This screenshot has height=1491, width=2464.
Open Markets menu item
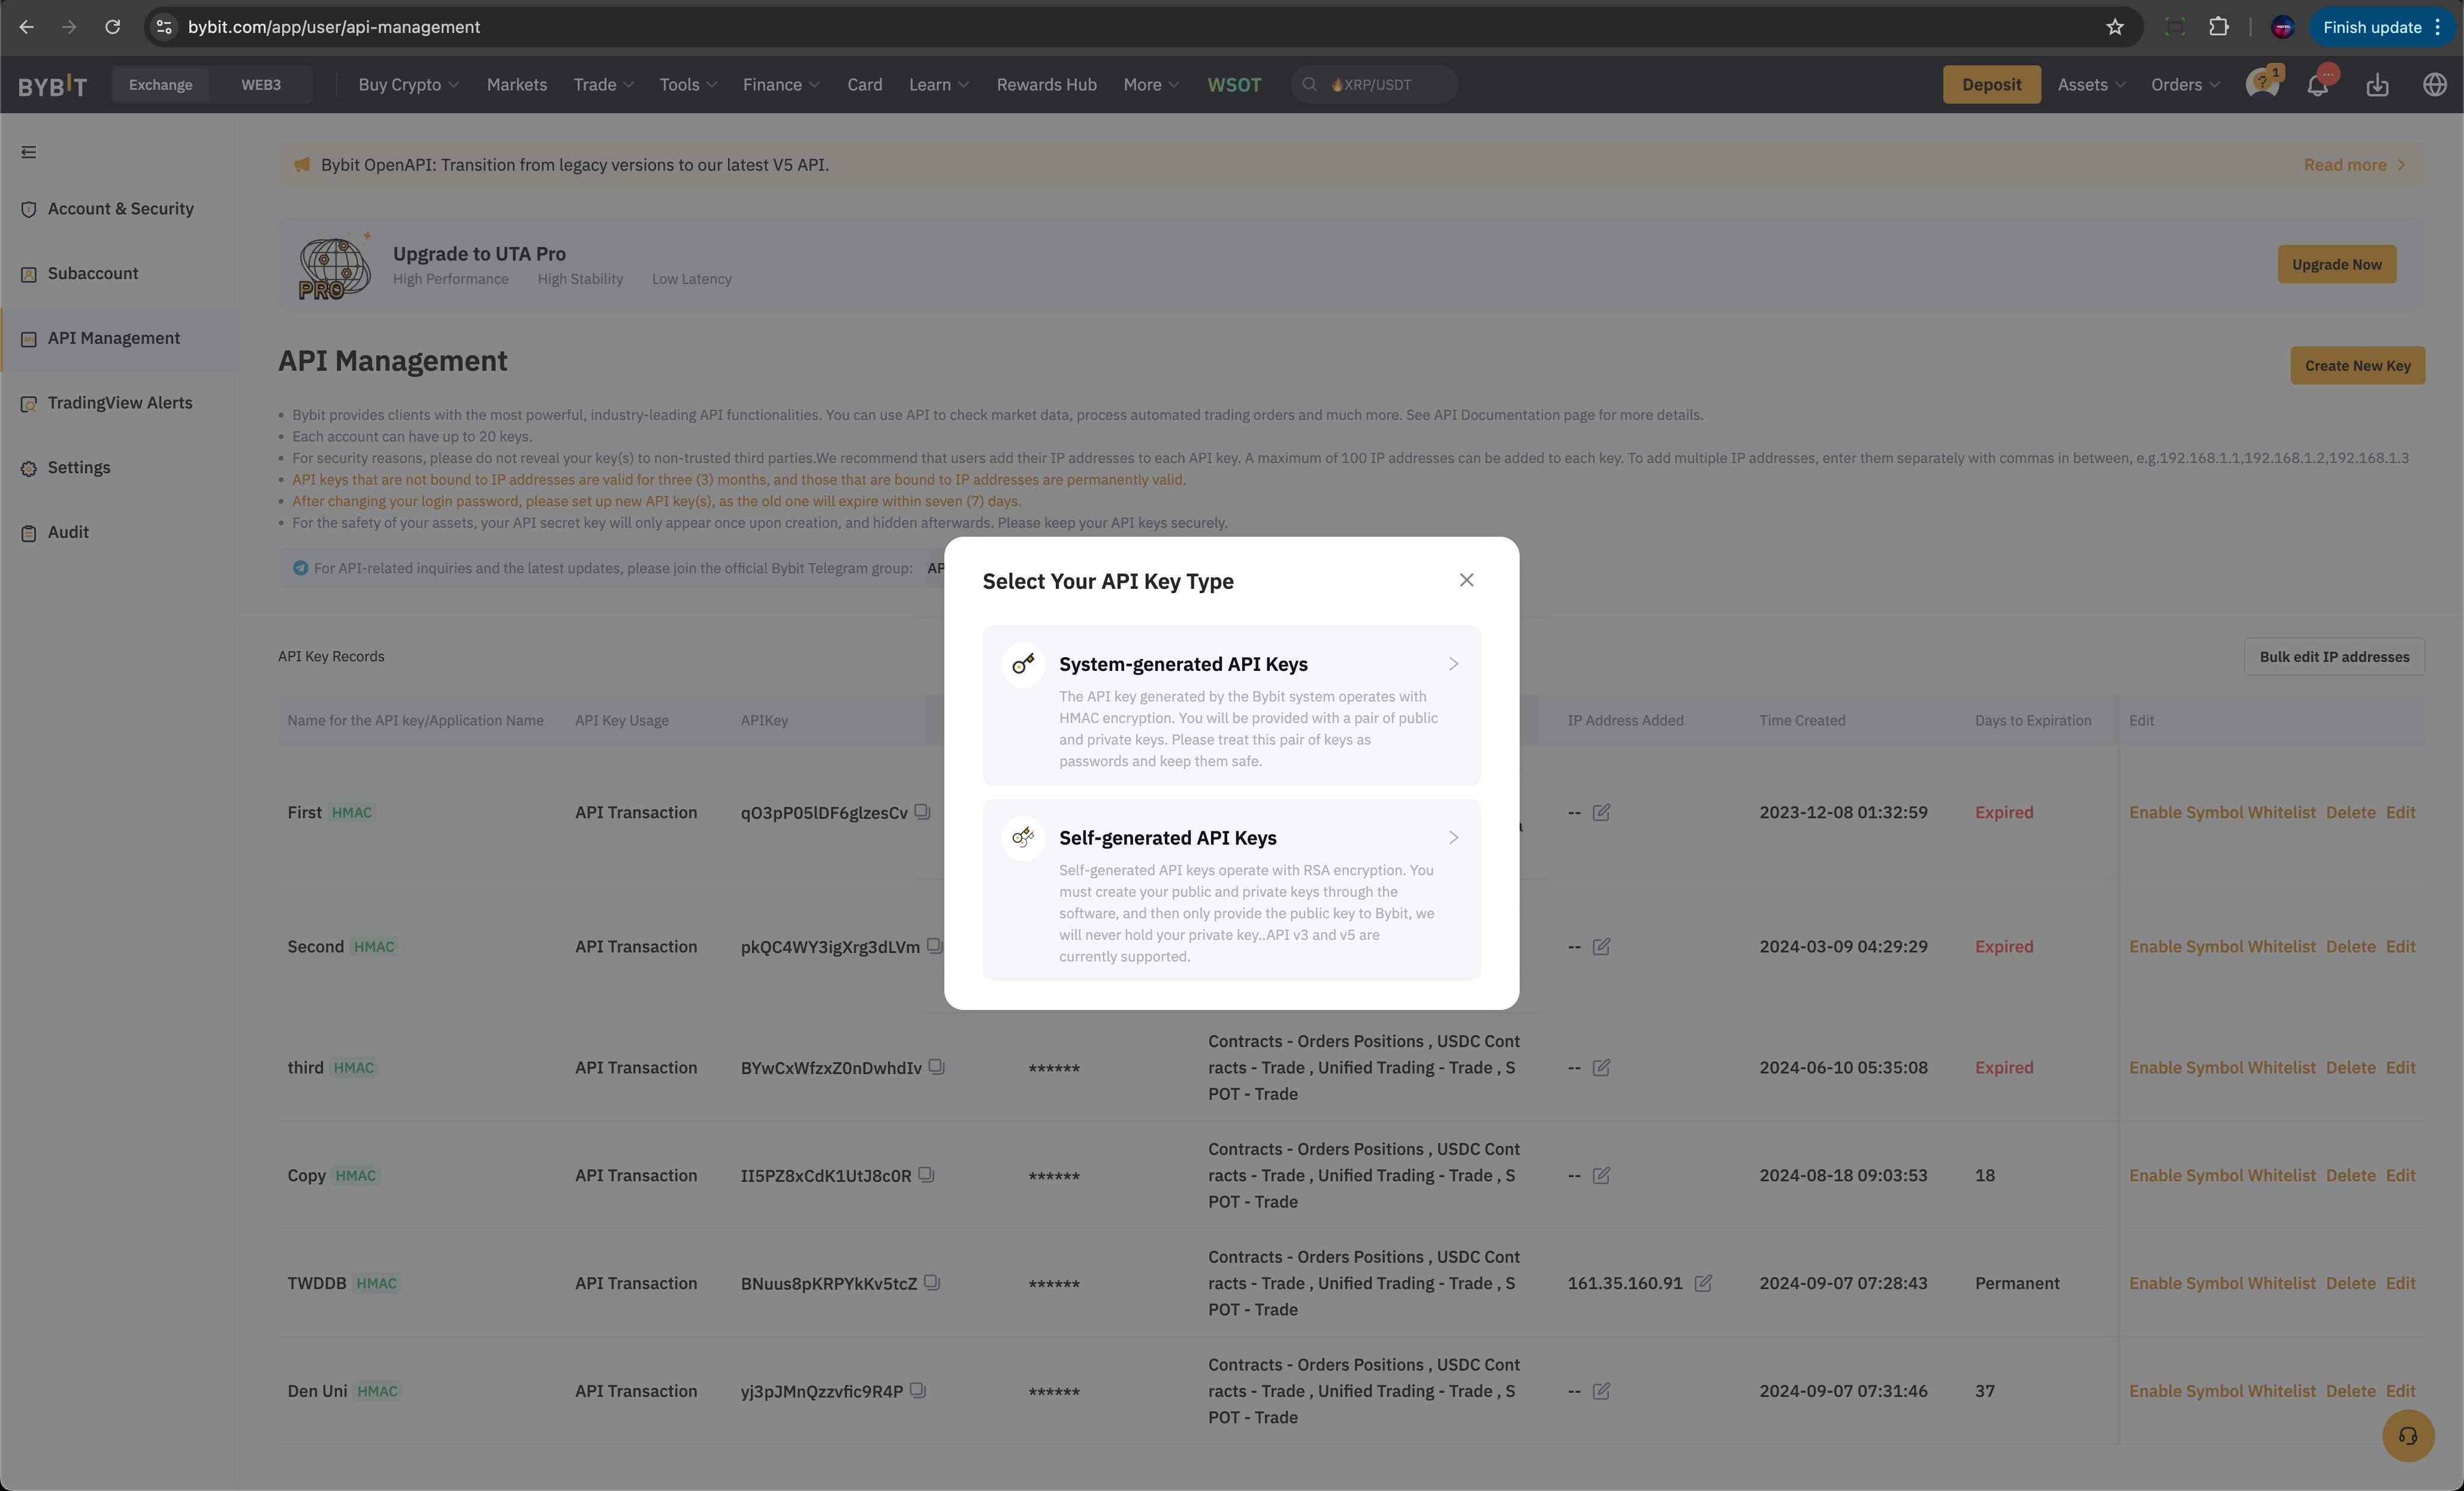coord(517,85)
